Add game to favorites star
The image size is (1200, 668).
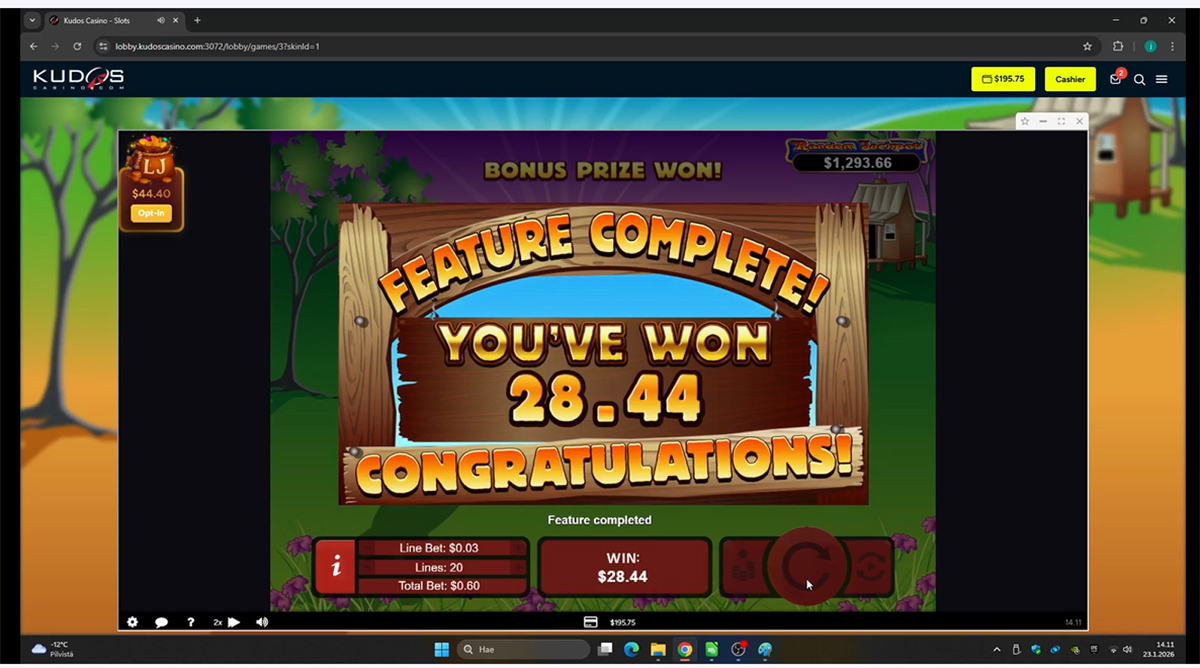coord(1025,121)
